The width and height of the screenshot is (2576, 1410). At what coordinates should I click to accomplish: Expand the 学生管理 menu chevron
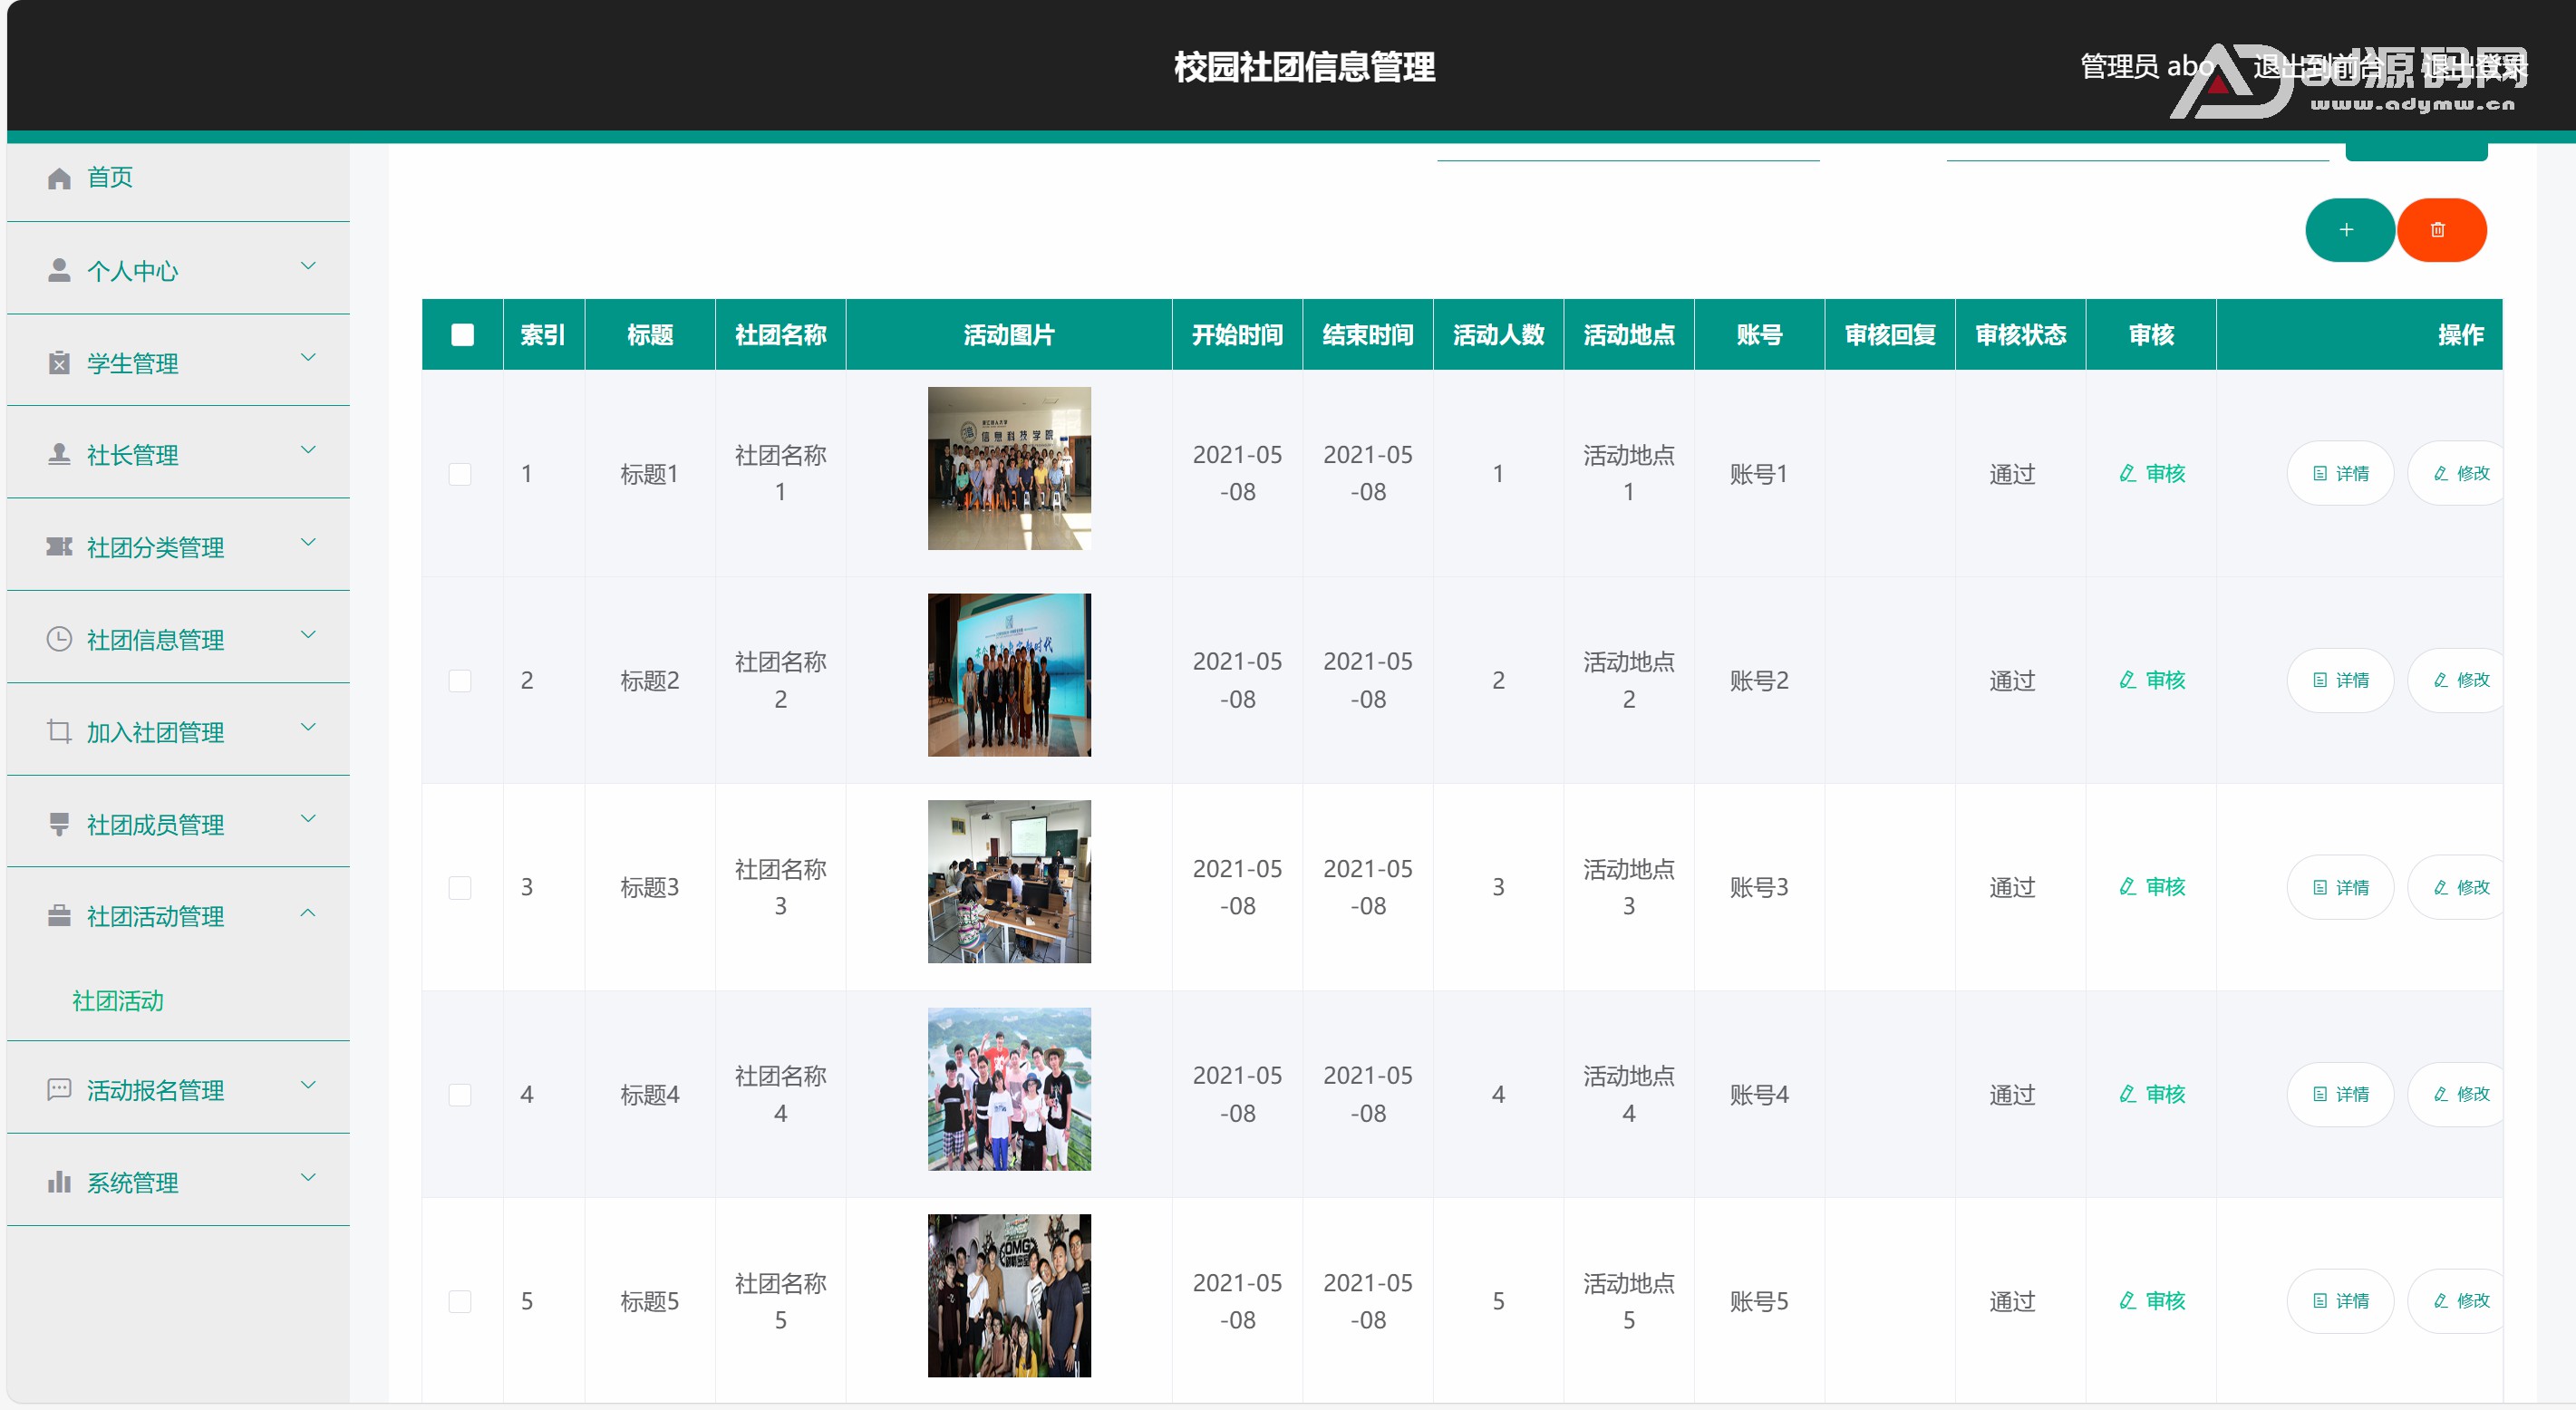tap(308, 358)
